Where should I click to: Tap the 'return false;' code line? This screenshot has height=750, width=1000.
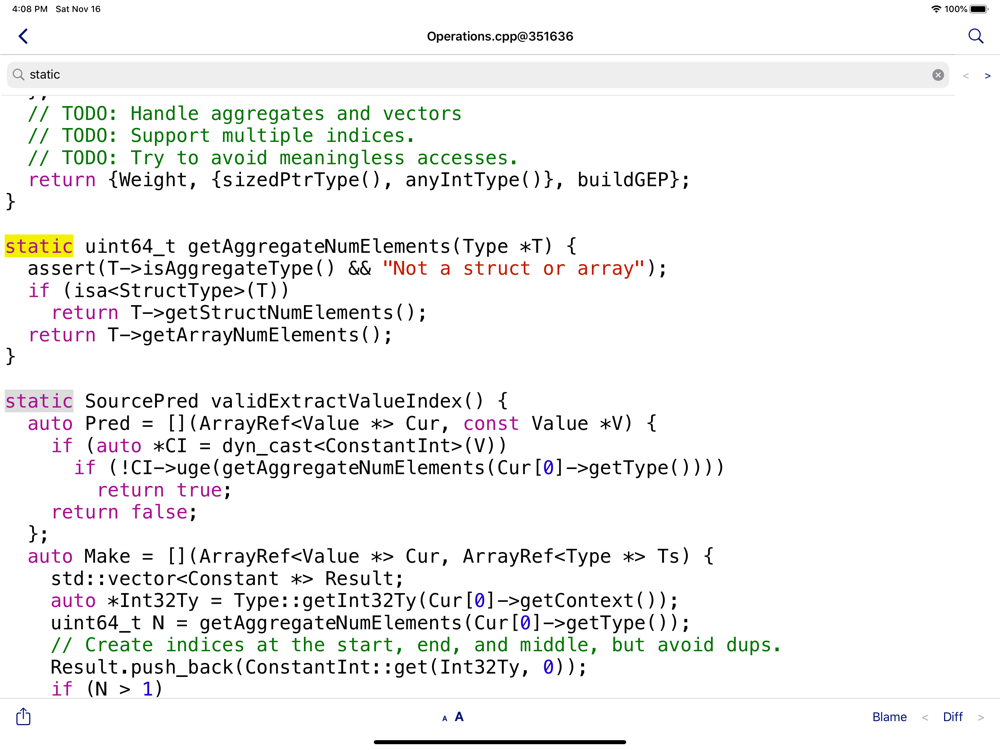click(x=124, y=512)
